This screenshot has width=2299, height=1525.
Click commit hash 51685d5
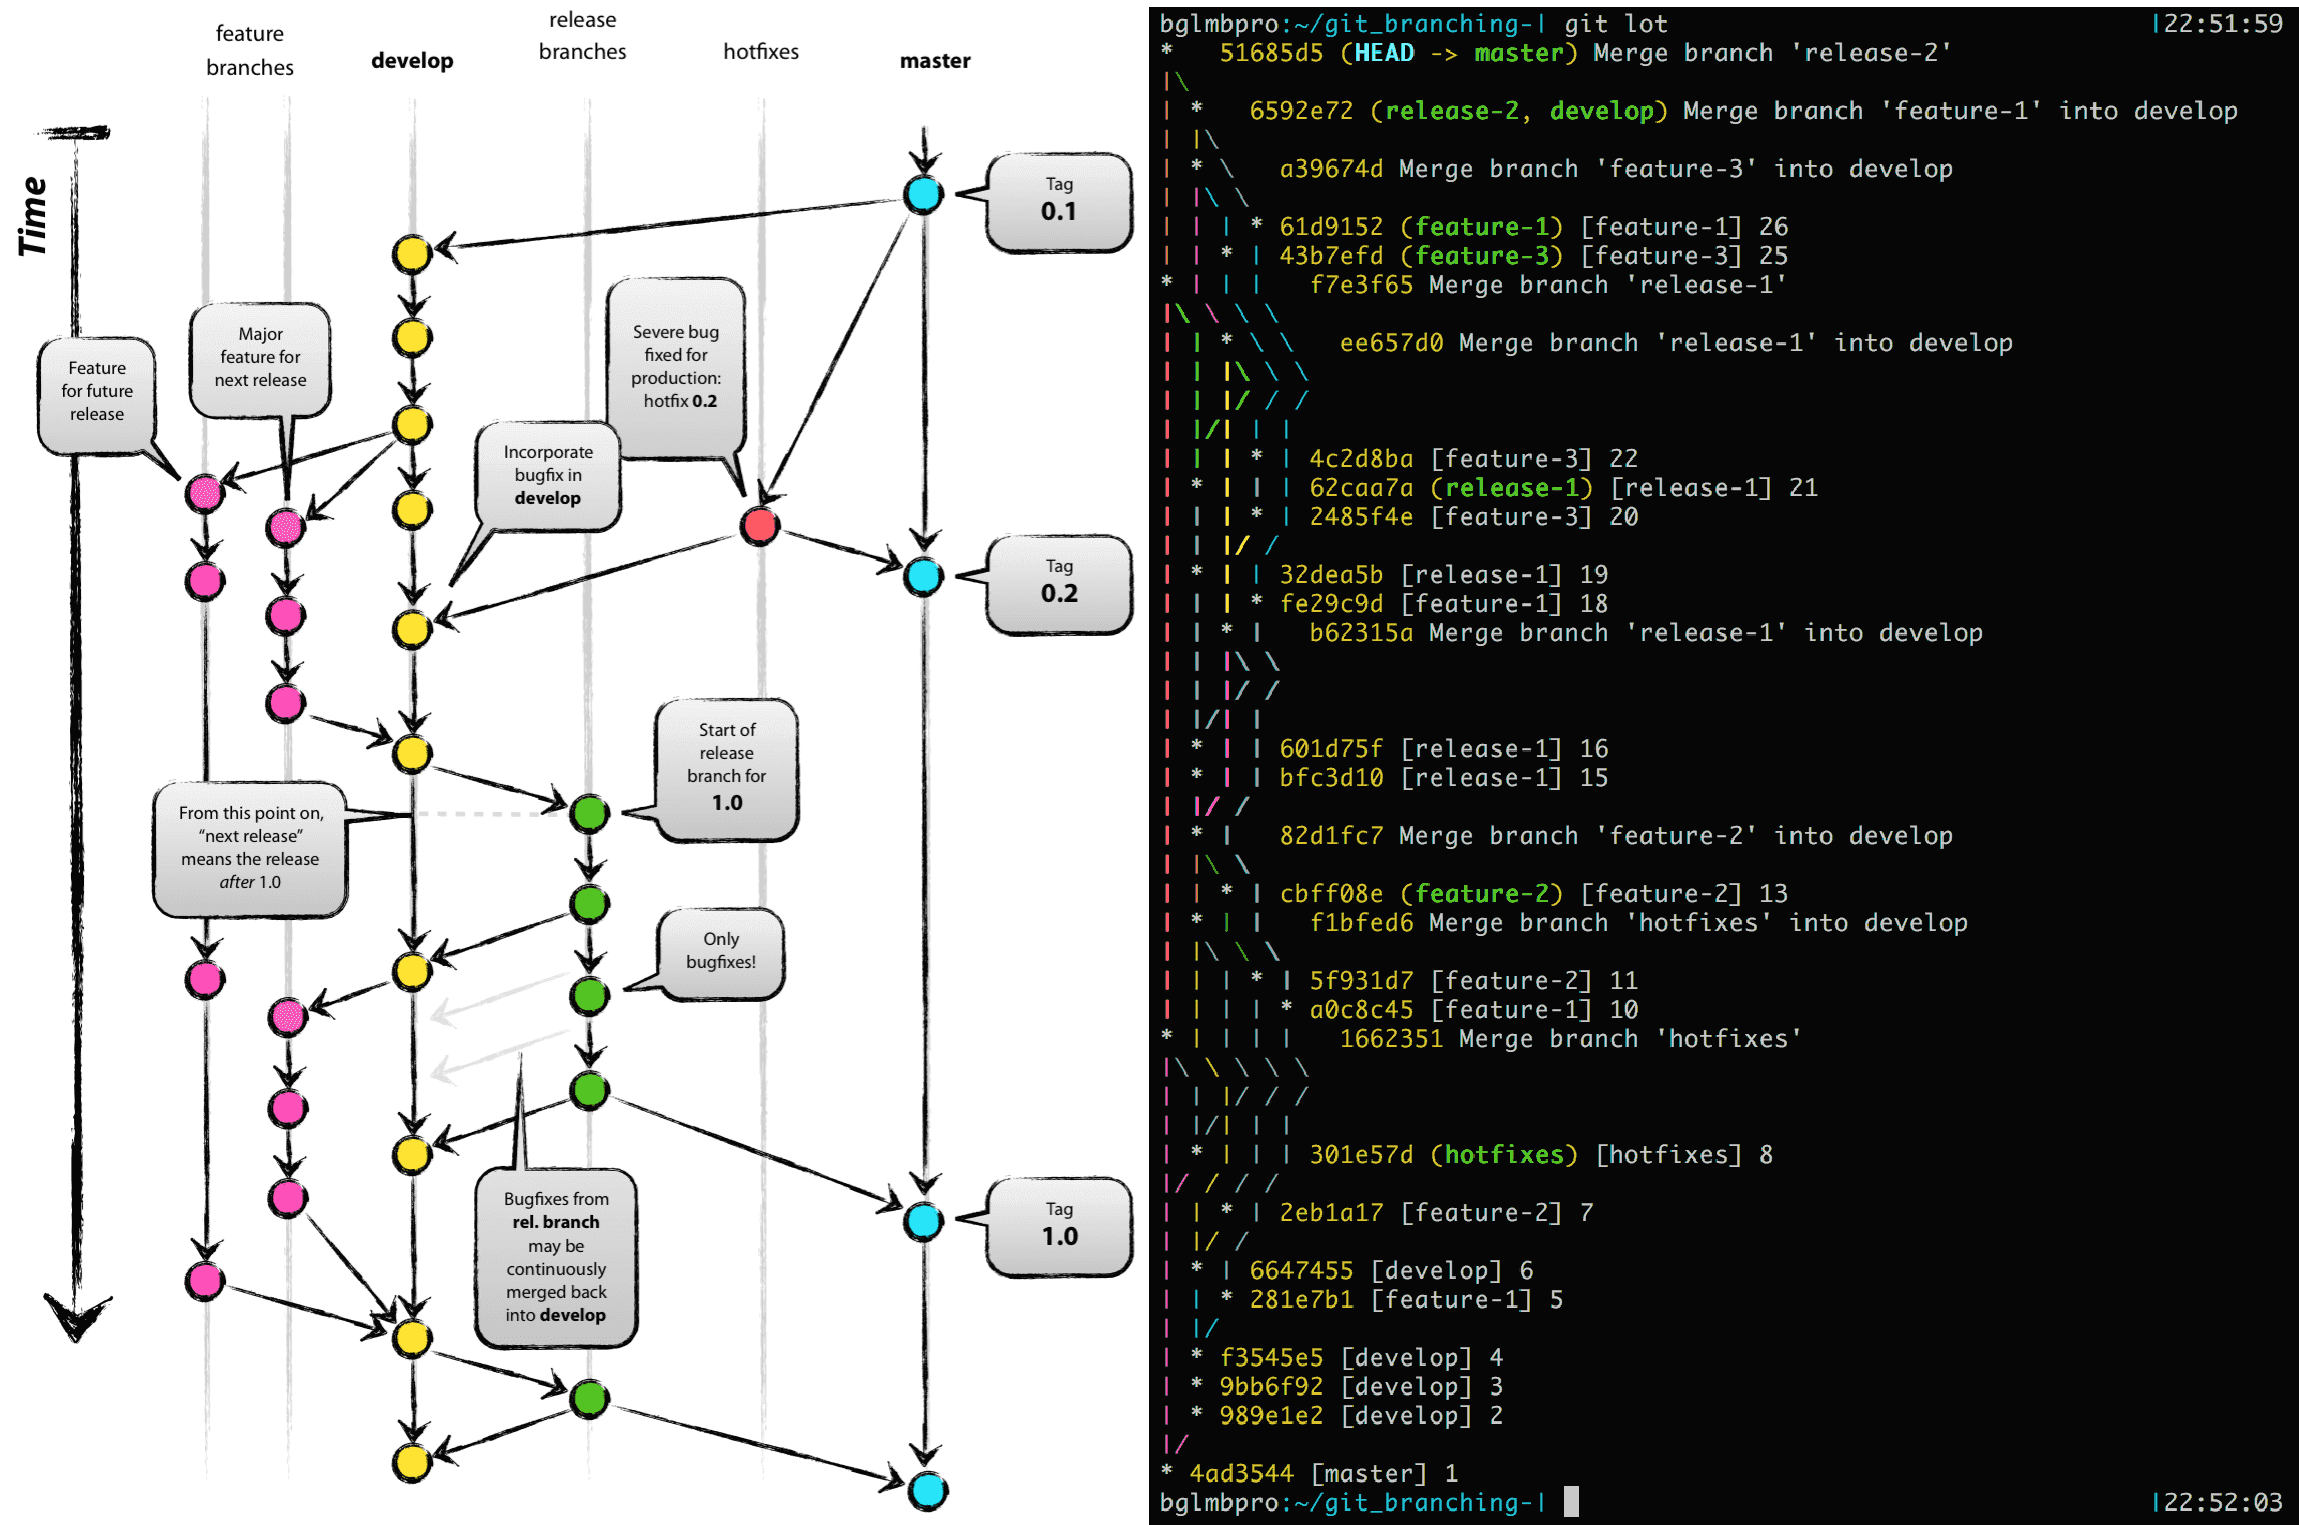point(1271,52)
